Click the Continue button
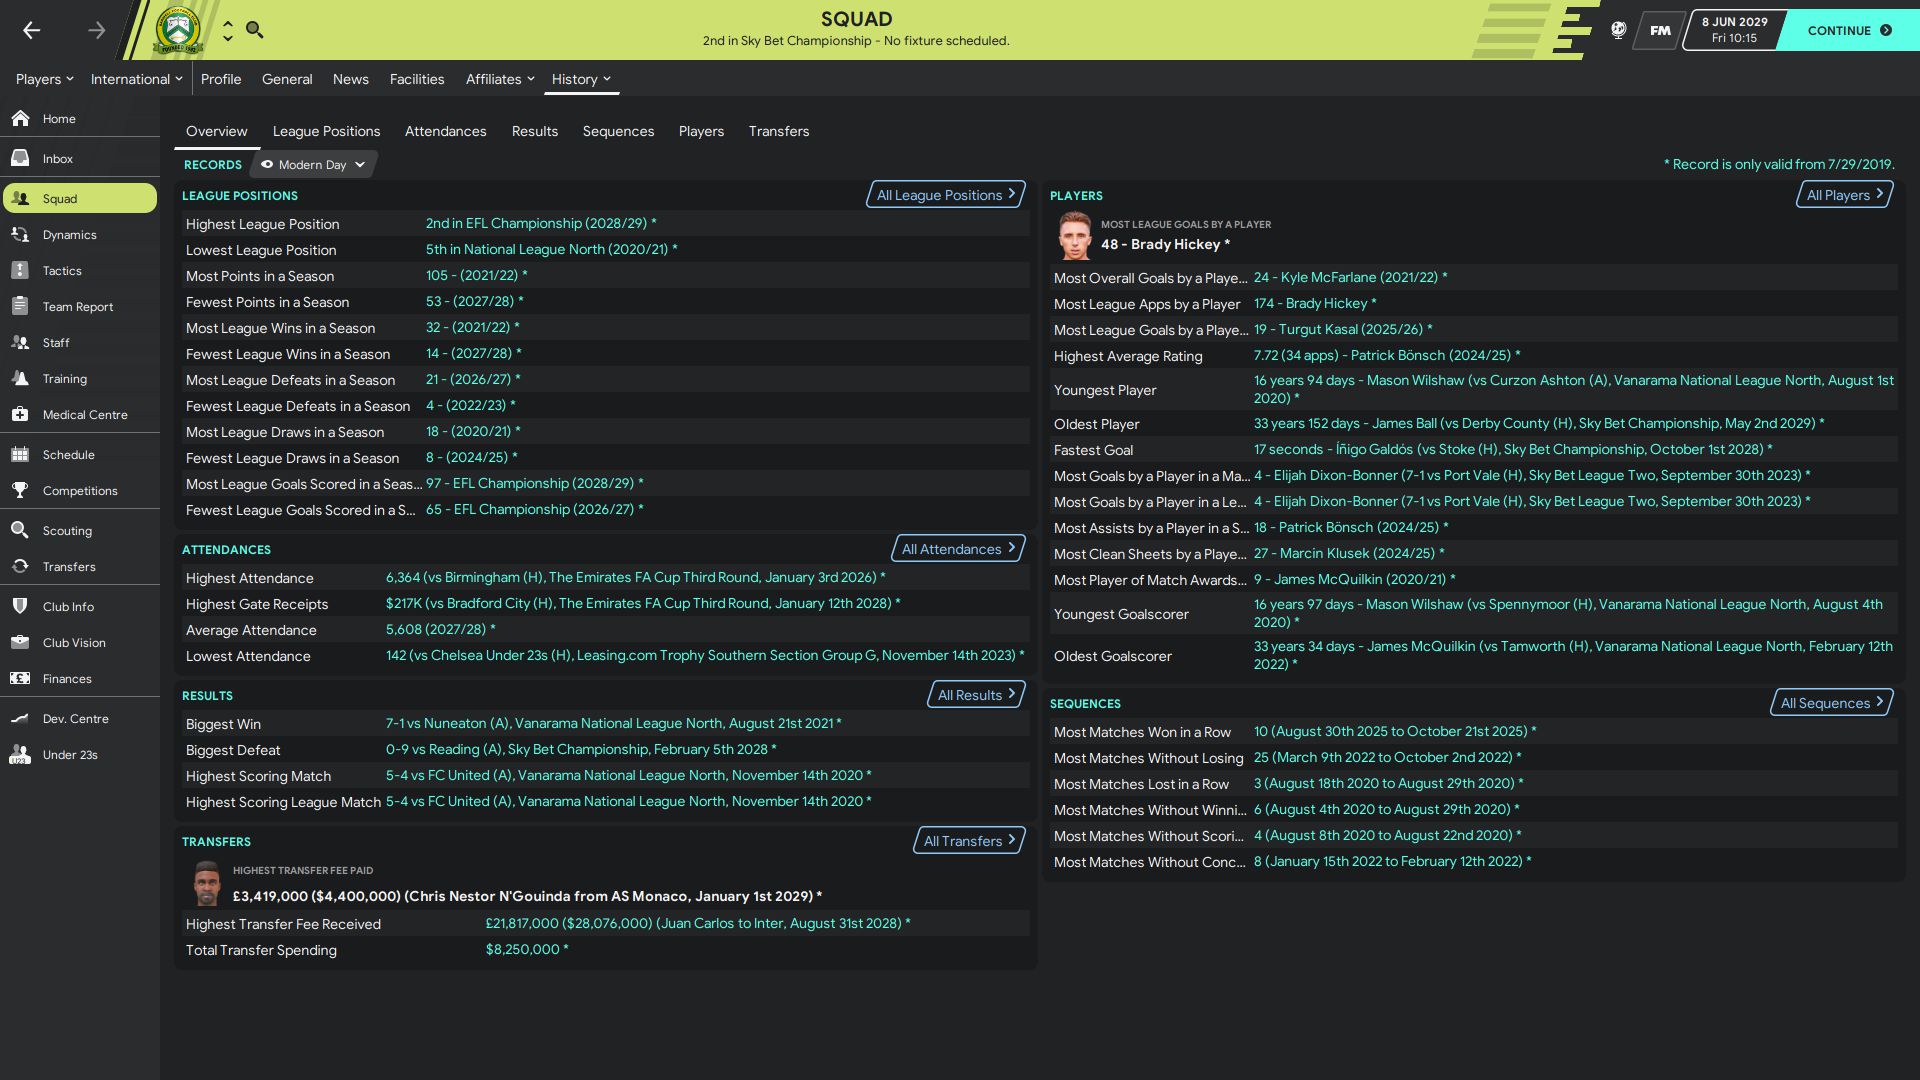The height and width of the screenshot is (1080, 1920). click(1849, 30)
